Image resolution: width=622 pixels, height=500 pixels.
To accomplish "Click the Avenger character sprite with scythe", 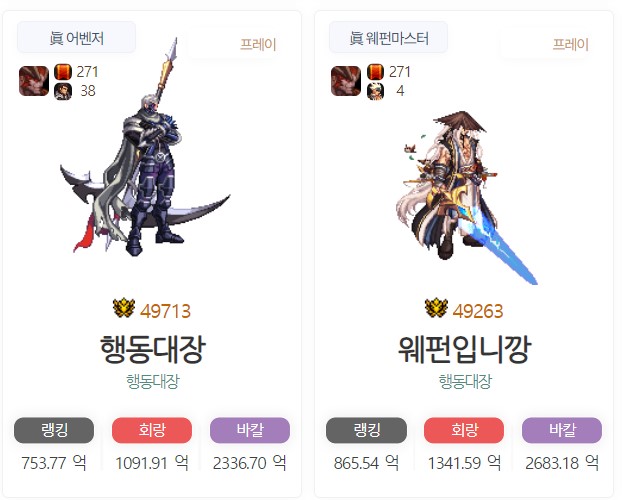I will tap(145, 147).
